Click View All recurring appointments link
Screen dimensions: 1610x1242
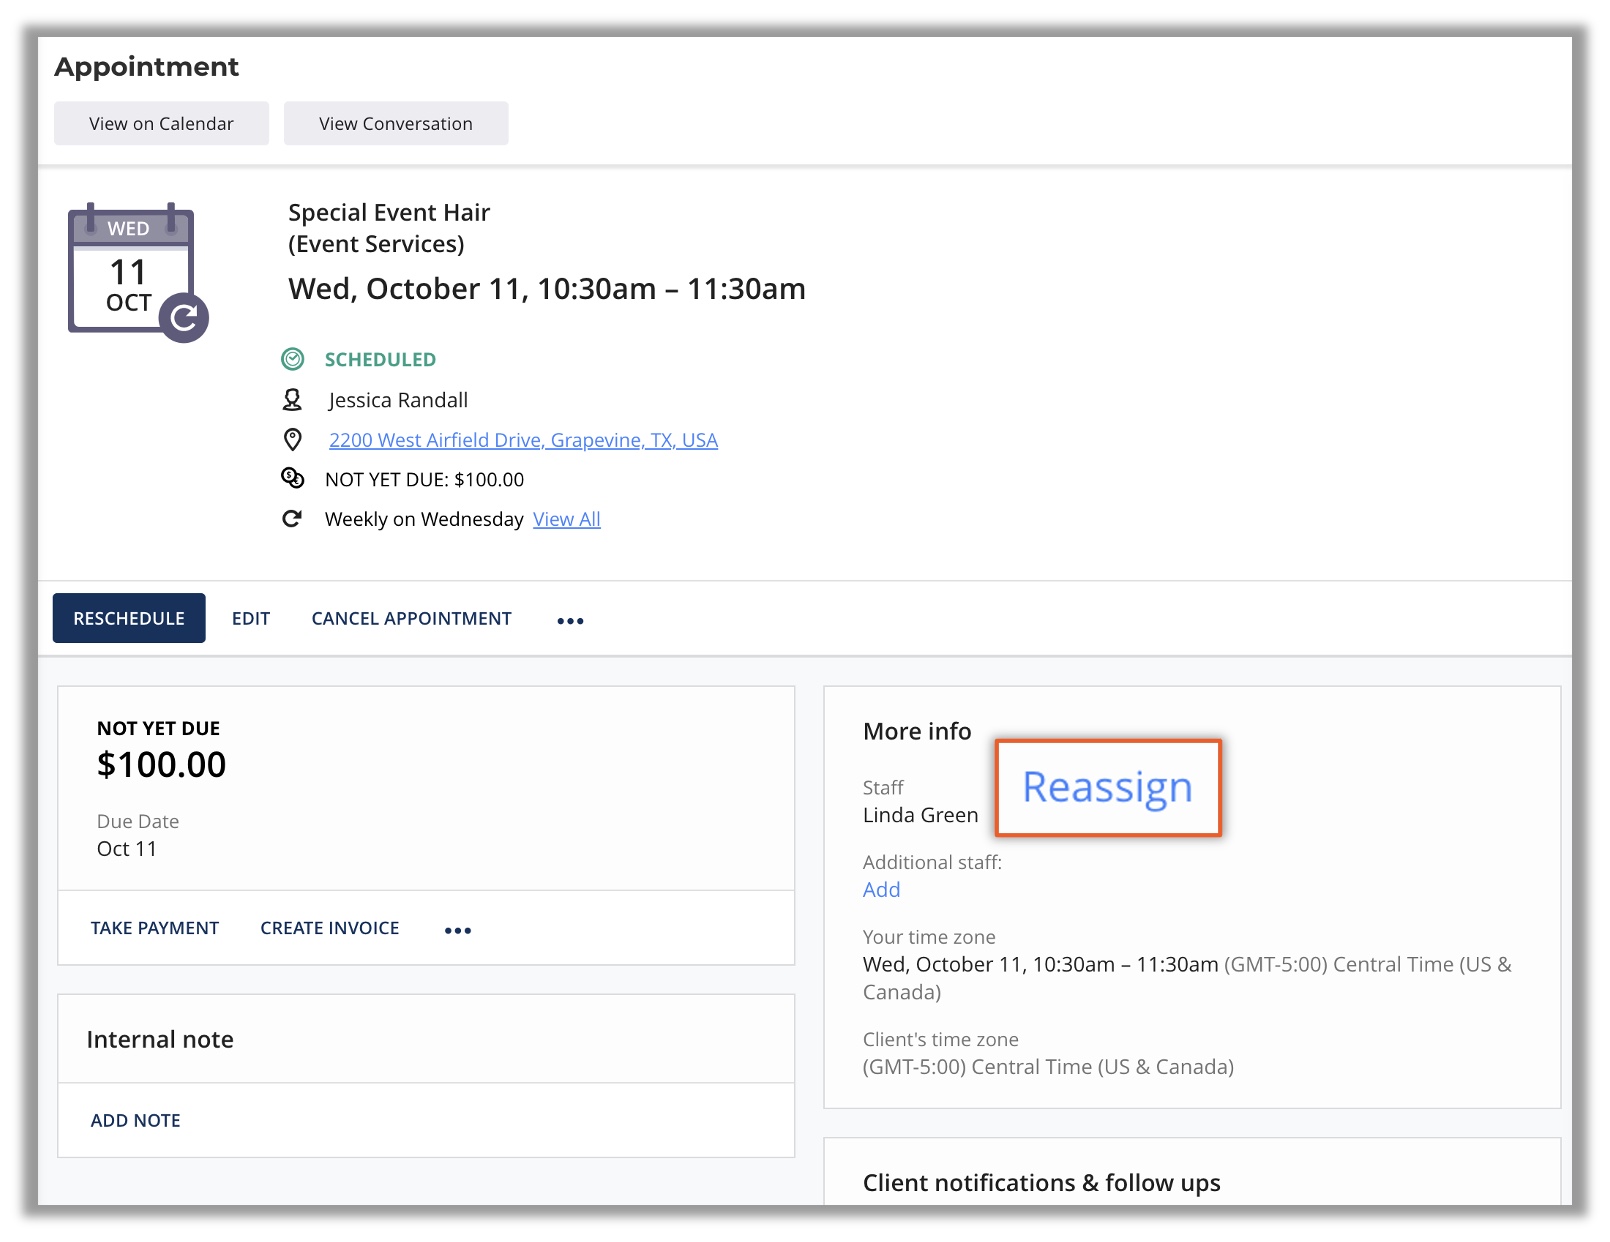(x=566, y=519)
